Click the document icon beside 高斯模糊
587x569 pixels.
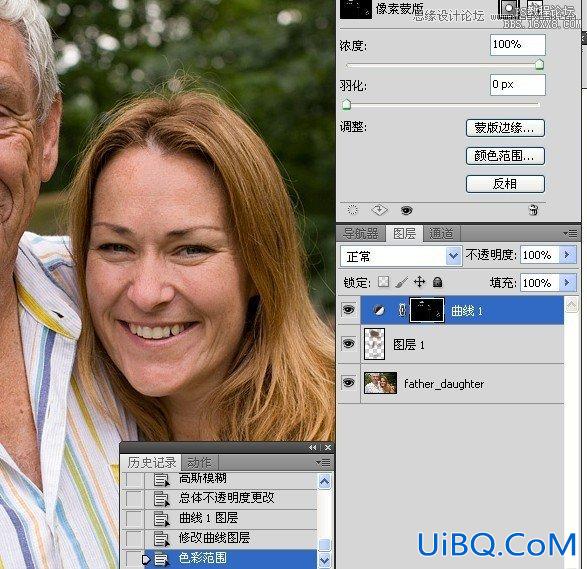(162, 480)
